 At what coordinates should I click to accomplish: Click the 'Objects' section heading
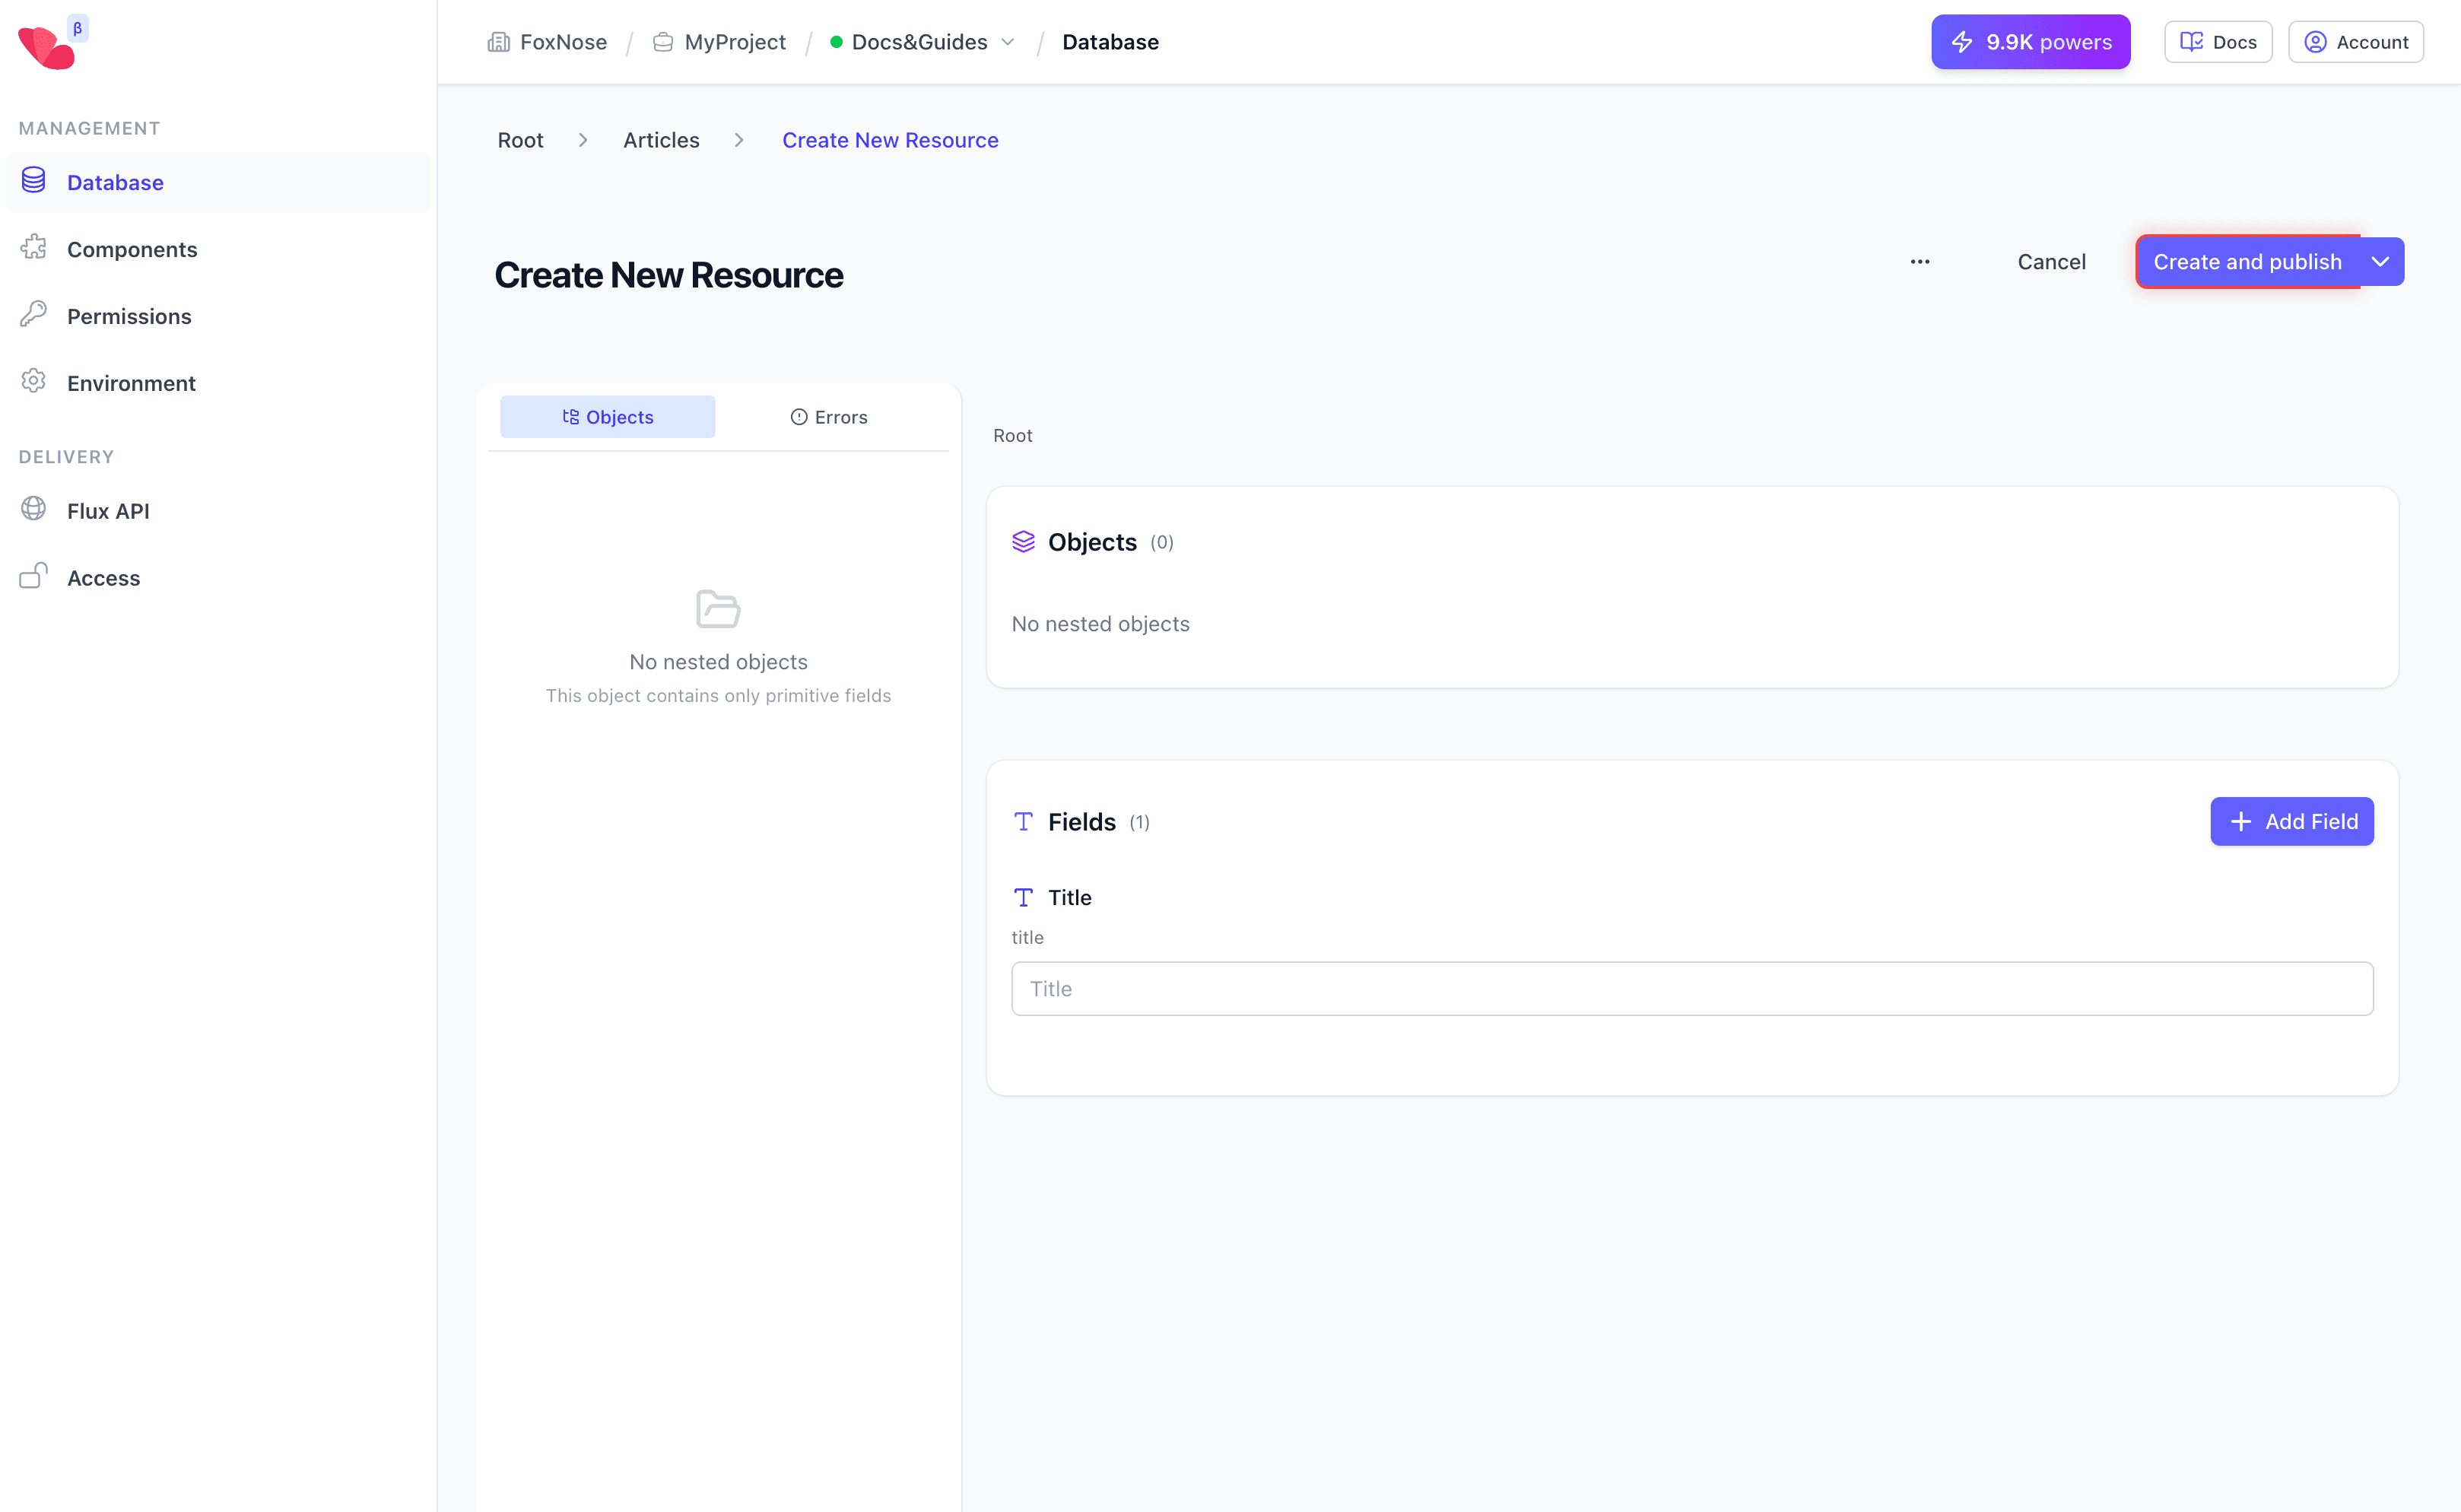(x=1092, y=542)
